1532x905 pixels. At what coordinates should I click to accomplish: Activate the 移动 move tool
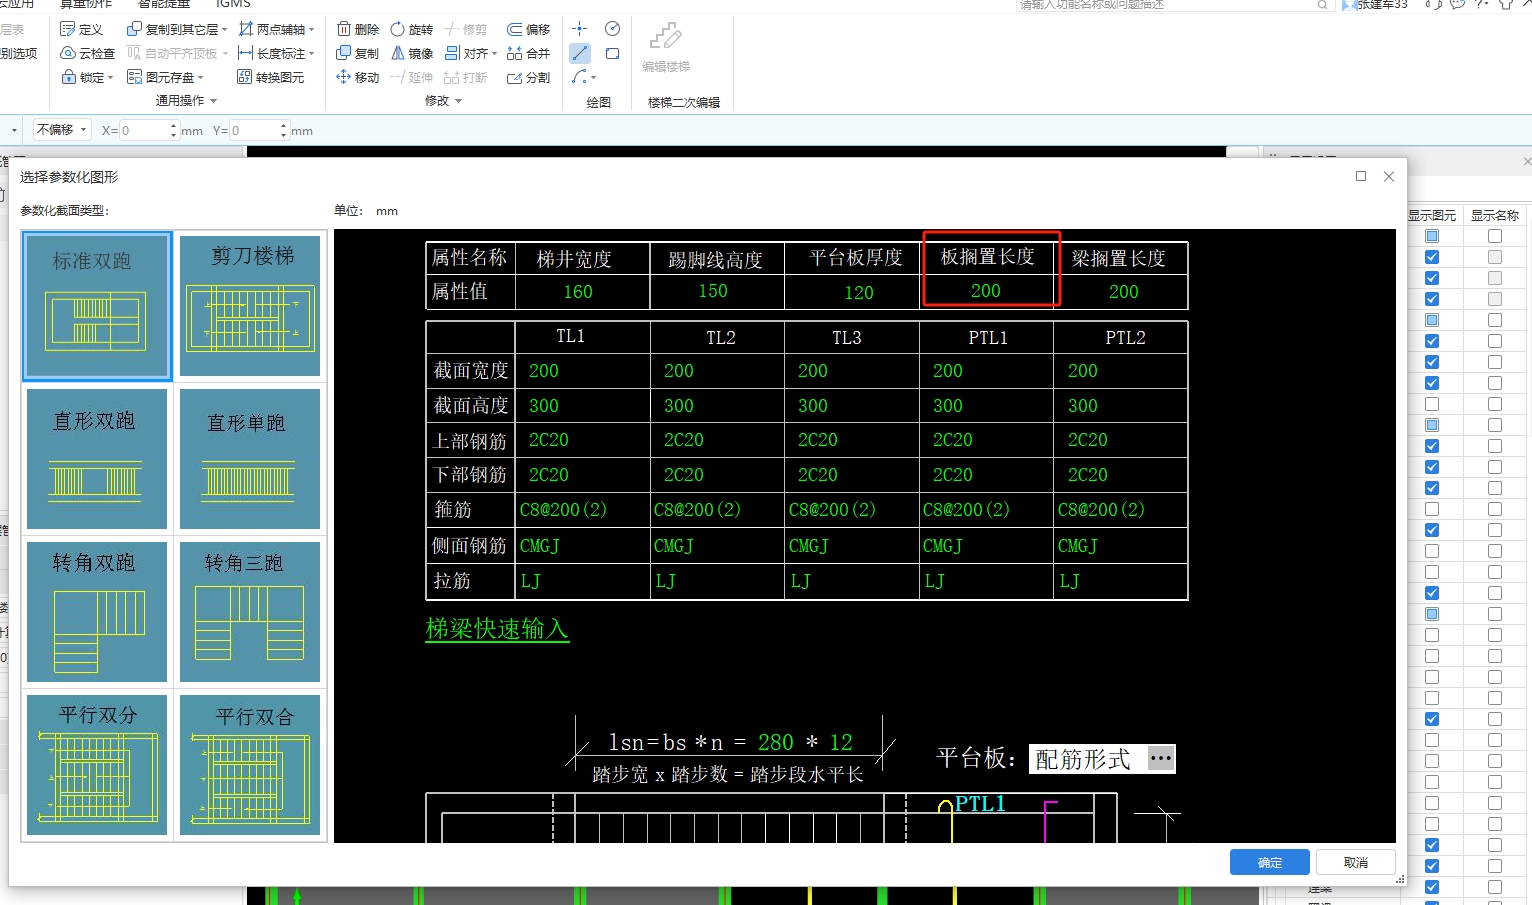[358, 77]
